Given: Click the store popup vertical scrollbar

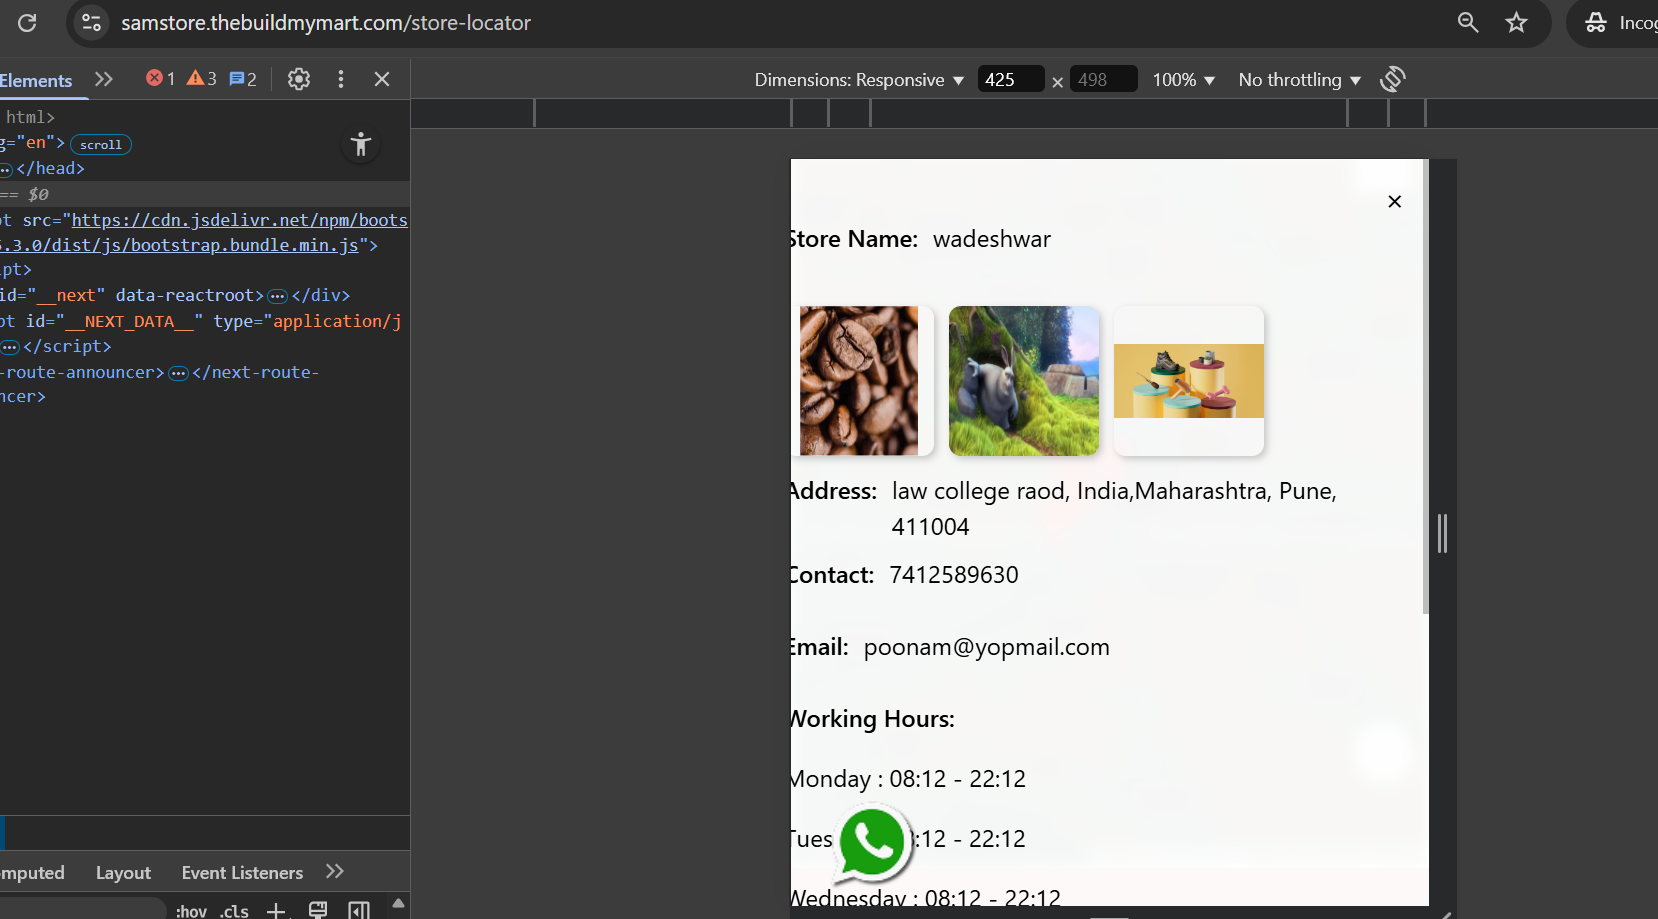Looking at the screenshot, I should (1425, 386).
